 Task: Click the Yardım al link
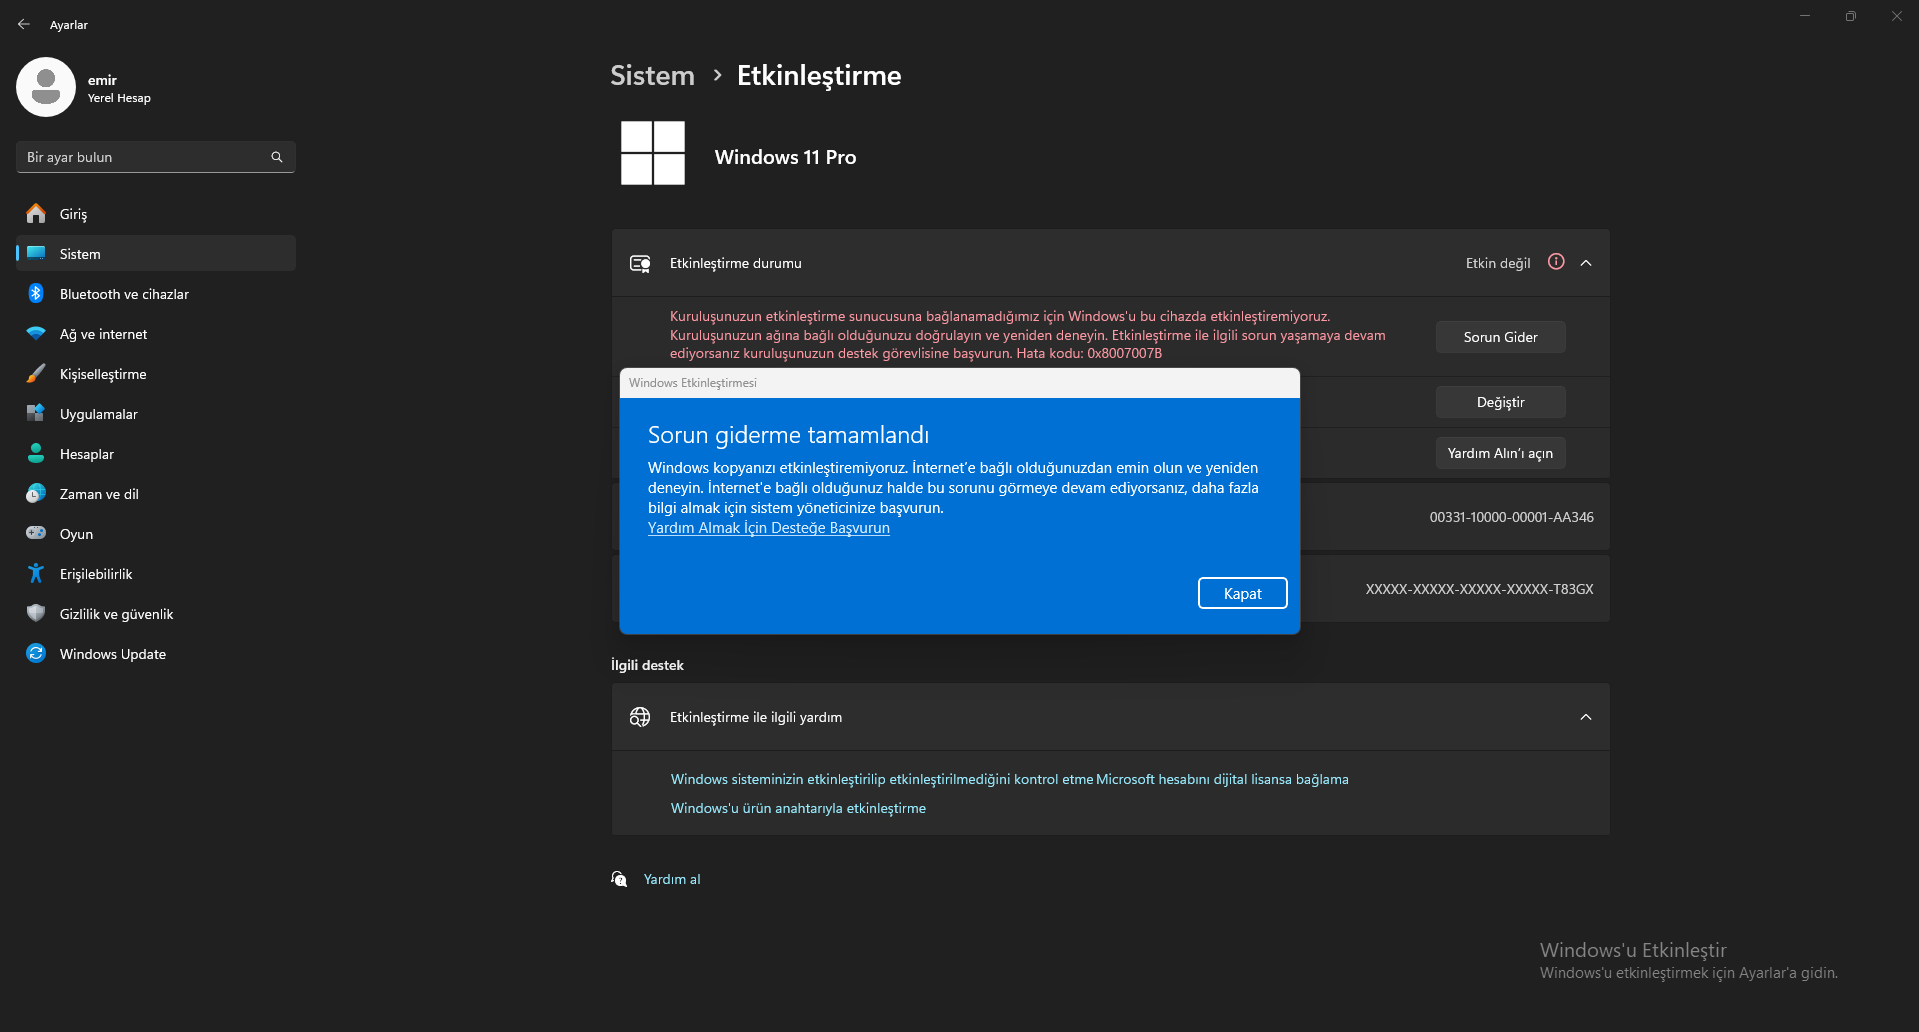[672, 879]
